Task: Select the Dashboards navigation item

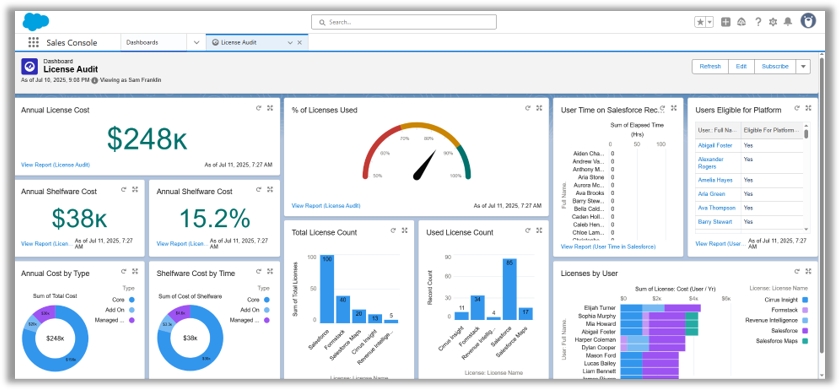Action: 142,42
